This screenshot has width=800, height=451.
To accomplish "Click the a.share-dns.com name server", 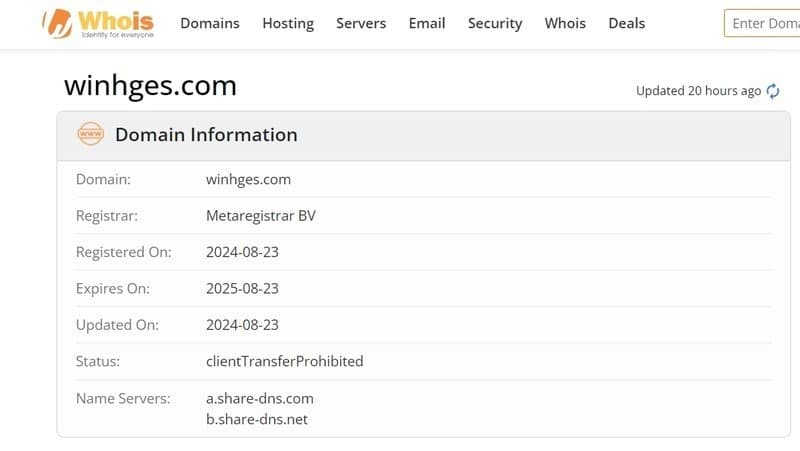I will pyautogui.click(x=260, y=398).
